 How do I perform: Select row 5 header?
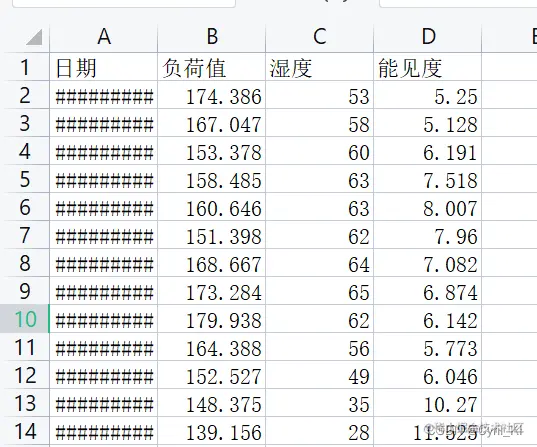point(25,179)
